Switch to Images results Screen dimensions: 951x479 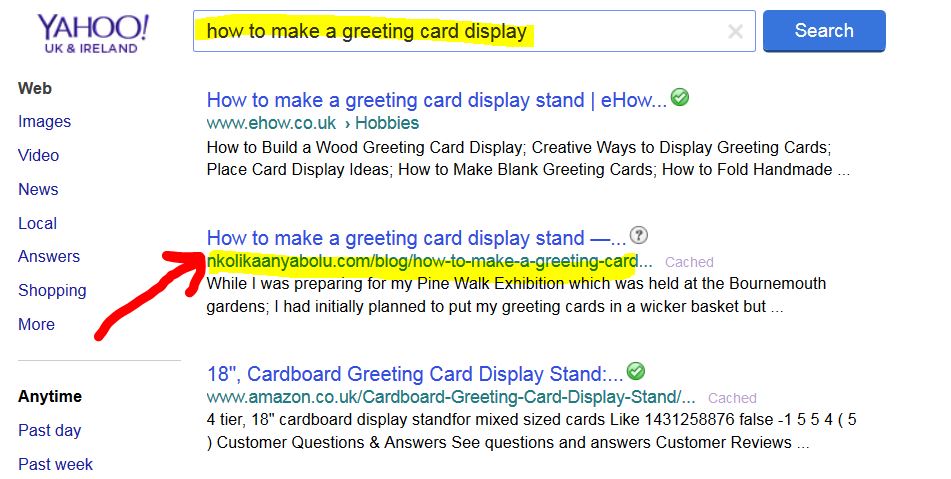click(44, 122)
